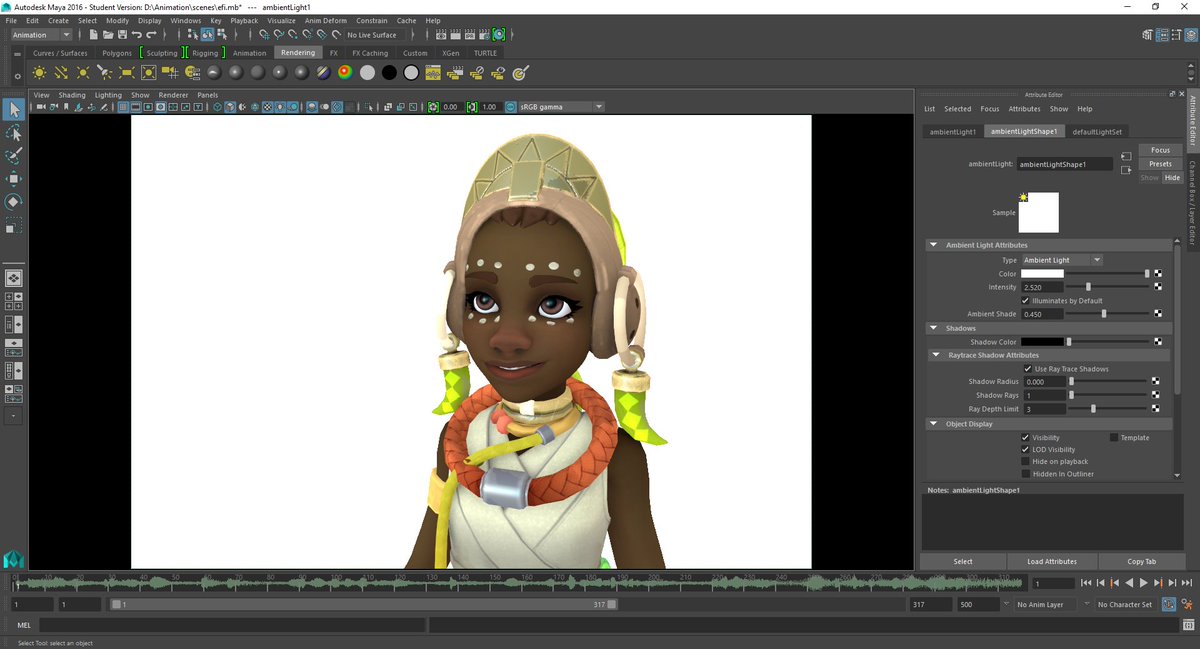Open the Script Editor icon
Image resolution: width=1200 pixels, height=649 pixels.
tap(1188, 625)
